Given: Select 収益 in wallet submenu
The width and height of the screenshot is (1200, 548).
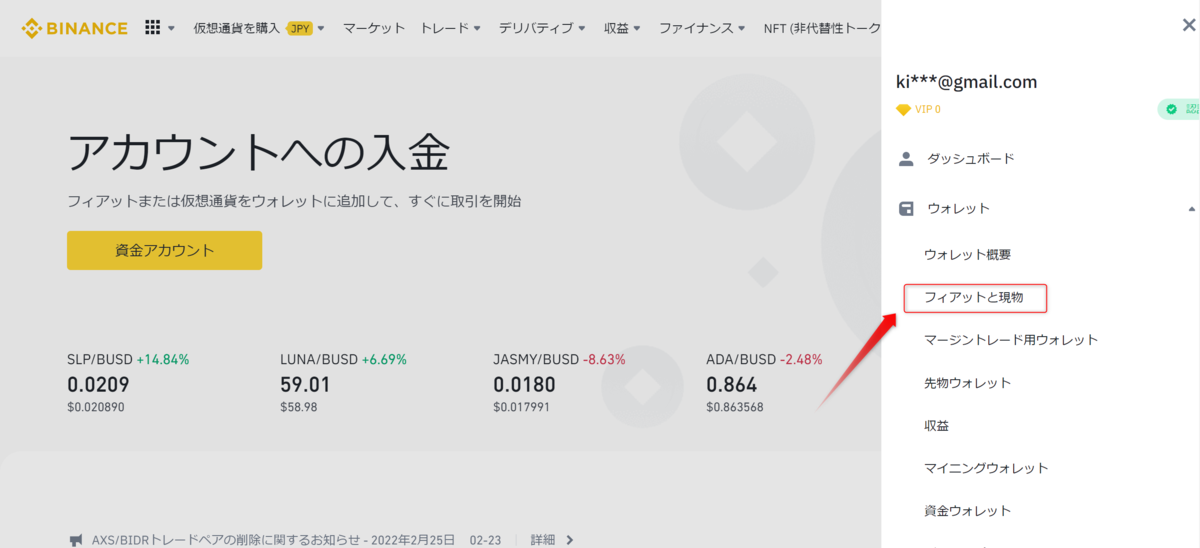Looking at the screenshot, I should [x=937, y=426].
